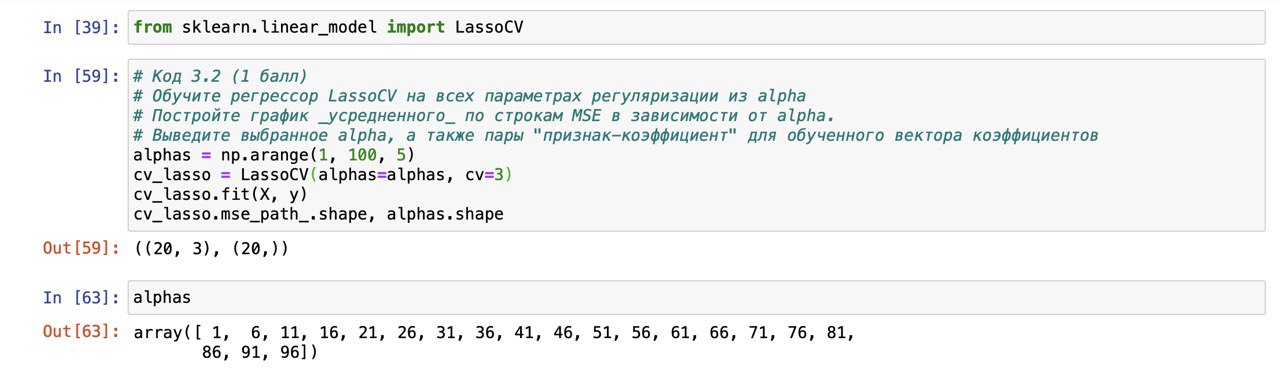Click the '# Код 3.2 (1 балл)' comment
Screen dimensions: 1280x380
(220, 77)
